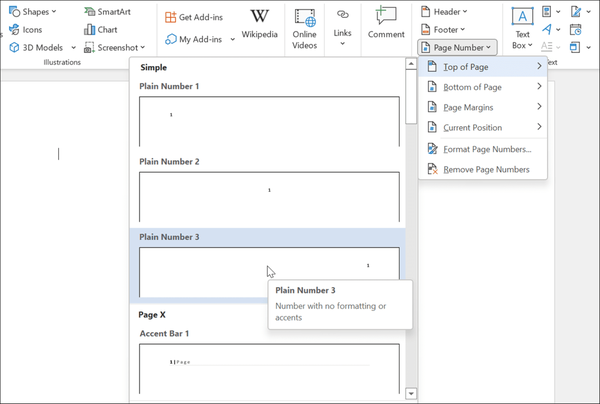Expand the Page Margins submenu arrow
Image resolution: width=600 pixels, height=404 pixels.
(x=539, y=106)
